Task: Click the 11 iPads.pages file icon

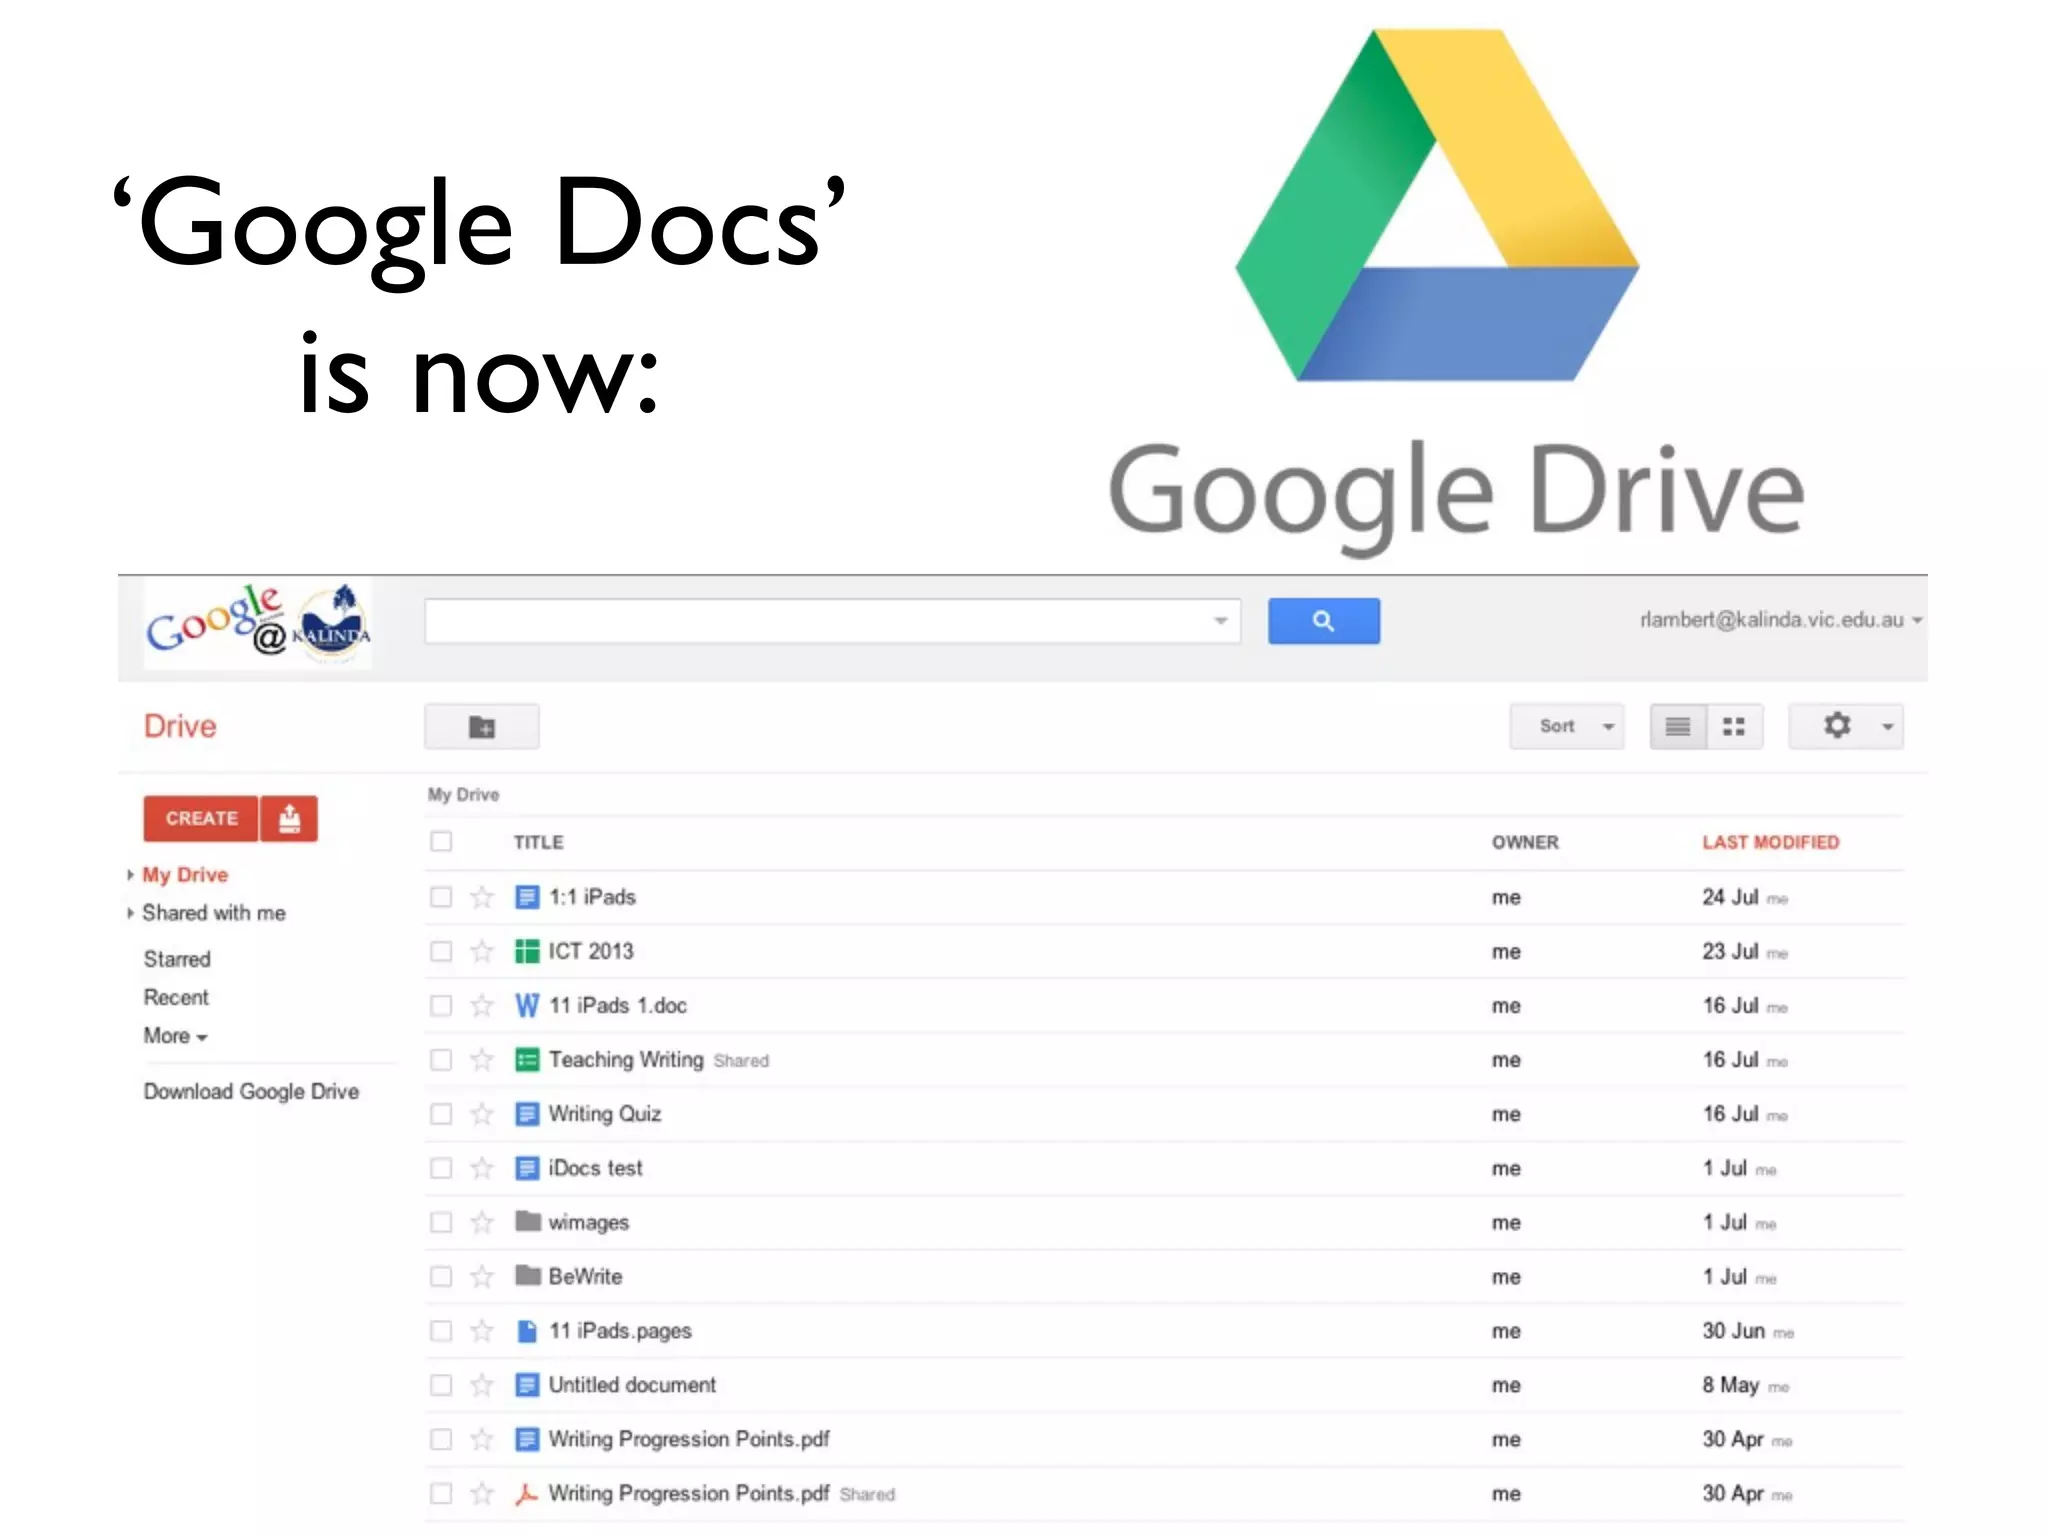Action: point(527,1331)
